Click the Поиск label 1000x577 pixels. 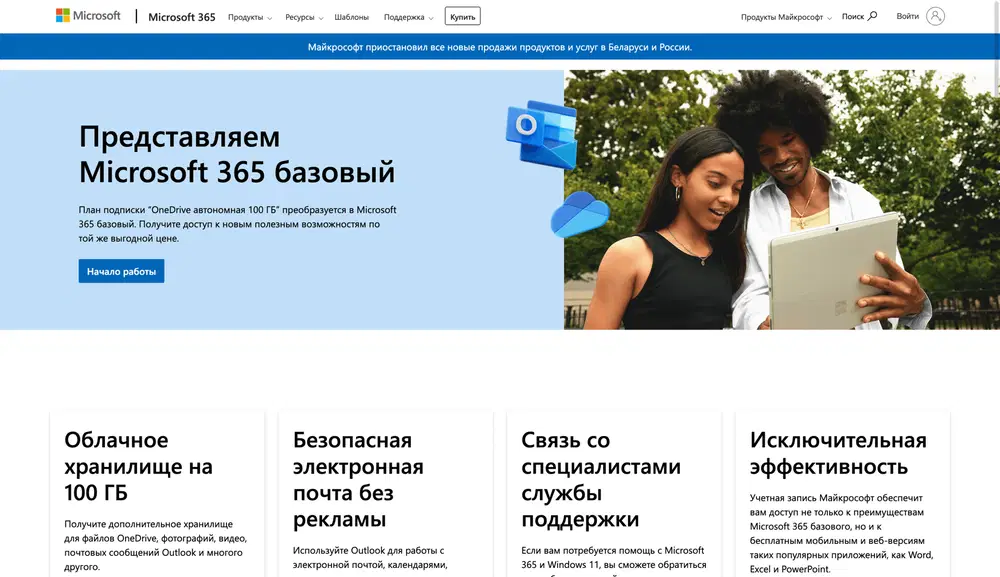point(853,17)
